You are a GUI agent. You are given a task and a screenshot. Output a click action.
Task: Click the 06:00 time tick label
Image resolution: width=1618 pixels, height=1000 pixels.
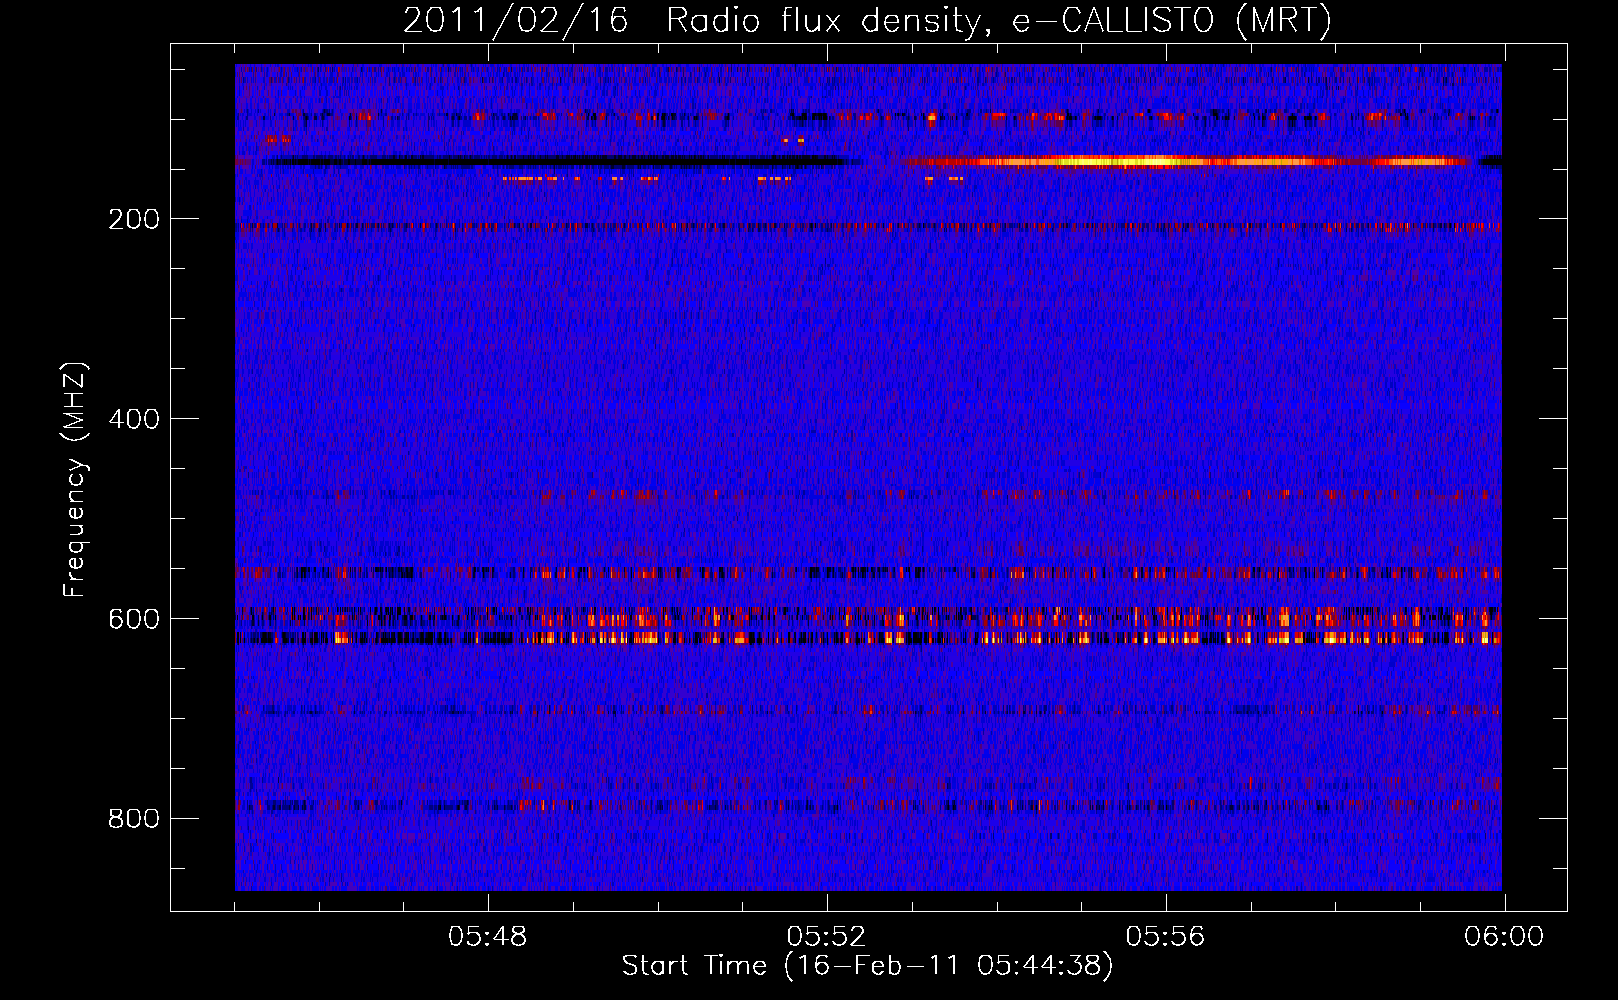tap(1504, 937)
